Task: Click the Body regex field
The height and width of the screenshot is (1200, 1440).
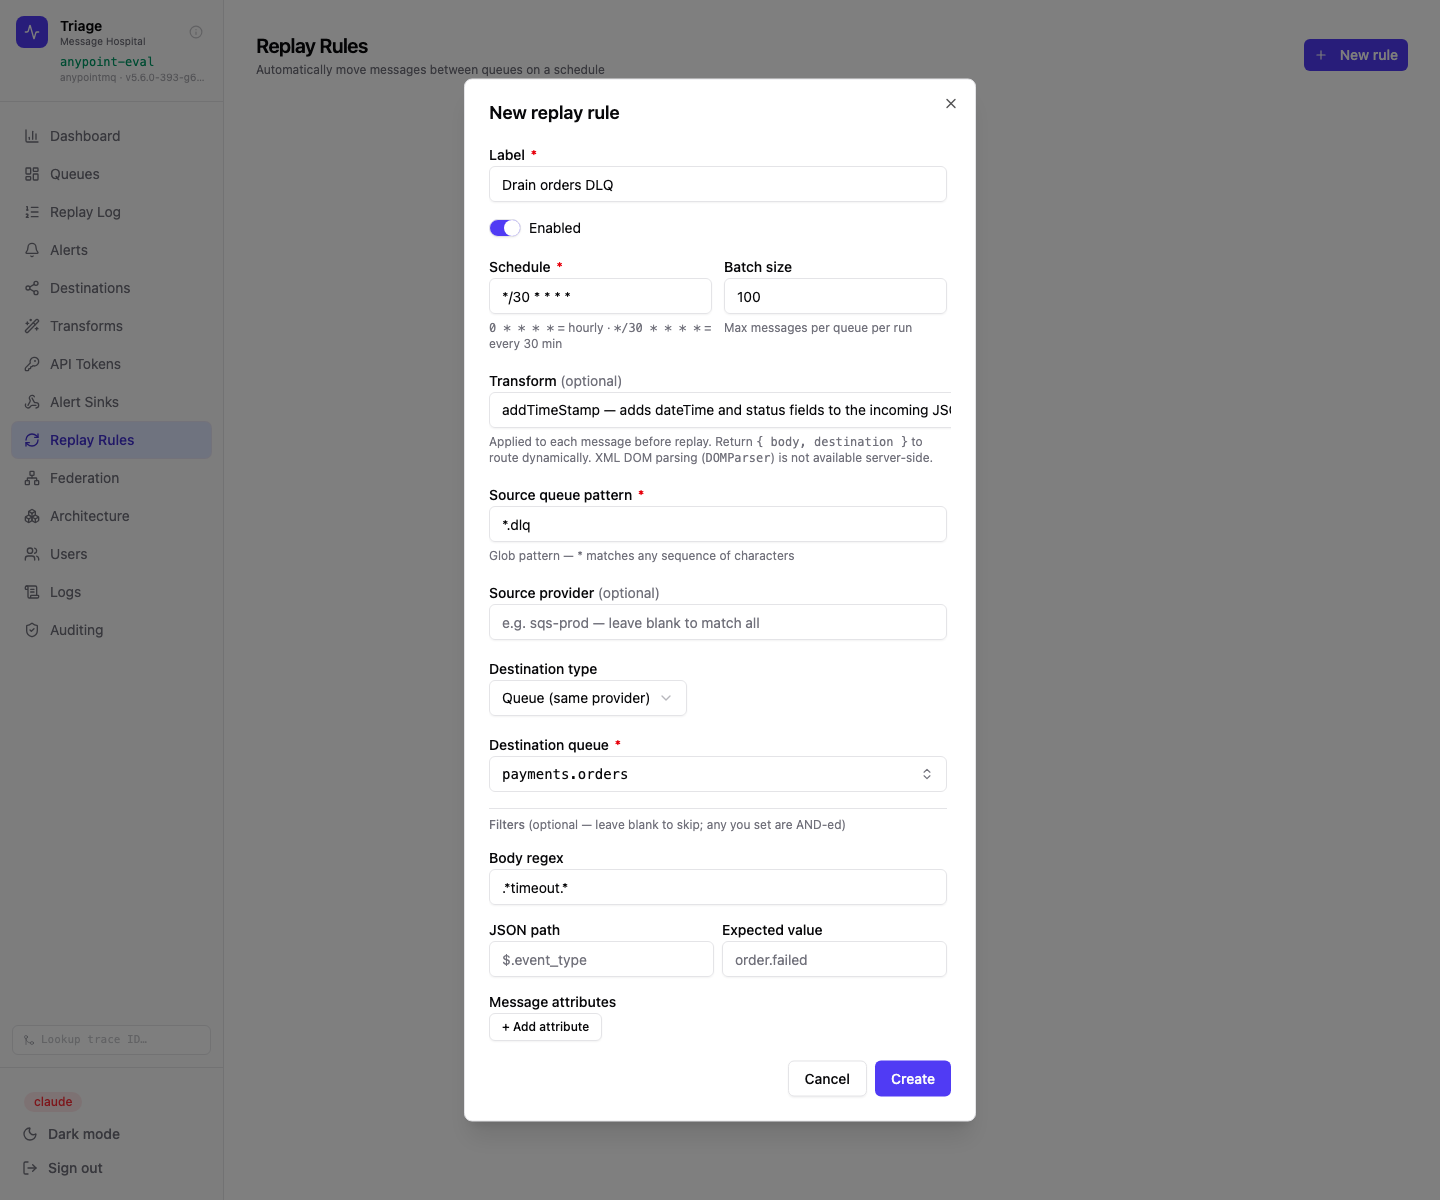Action: pyautogui.click(x=718, y=888)
